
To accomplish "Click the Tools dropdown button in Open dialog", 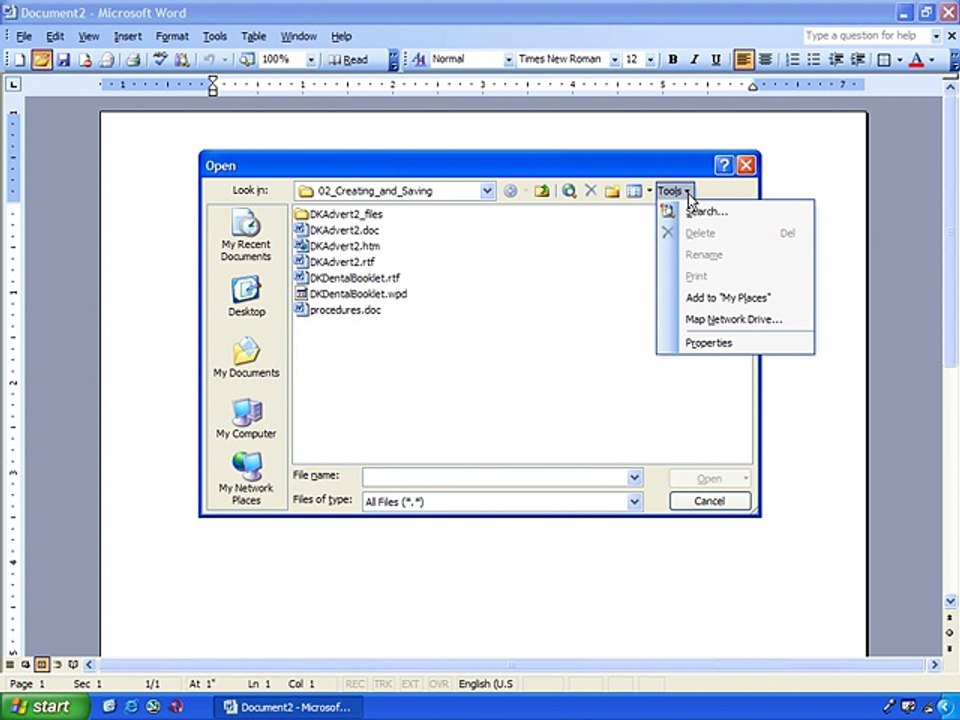I will 675,191.
